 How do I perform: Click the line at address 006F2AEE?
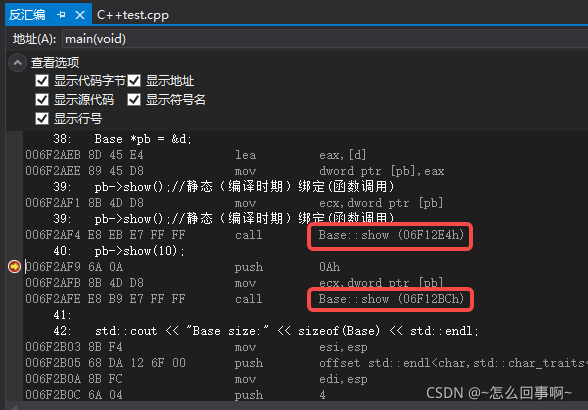click(234, 171)
